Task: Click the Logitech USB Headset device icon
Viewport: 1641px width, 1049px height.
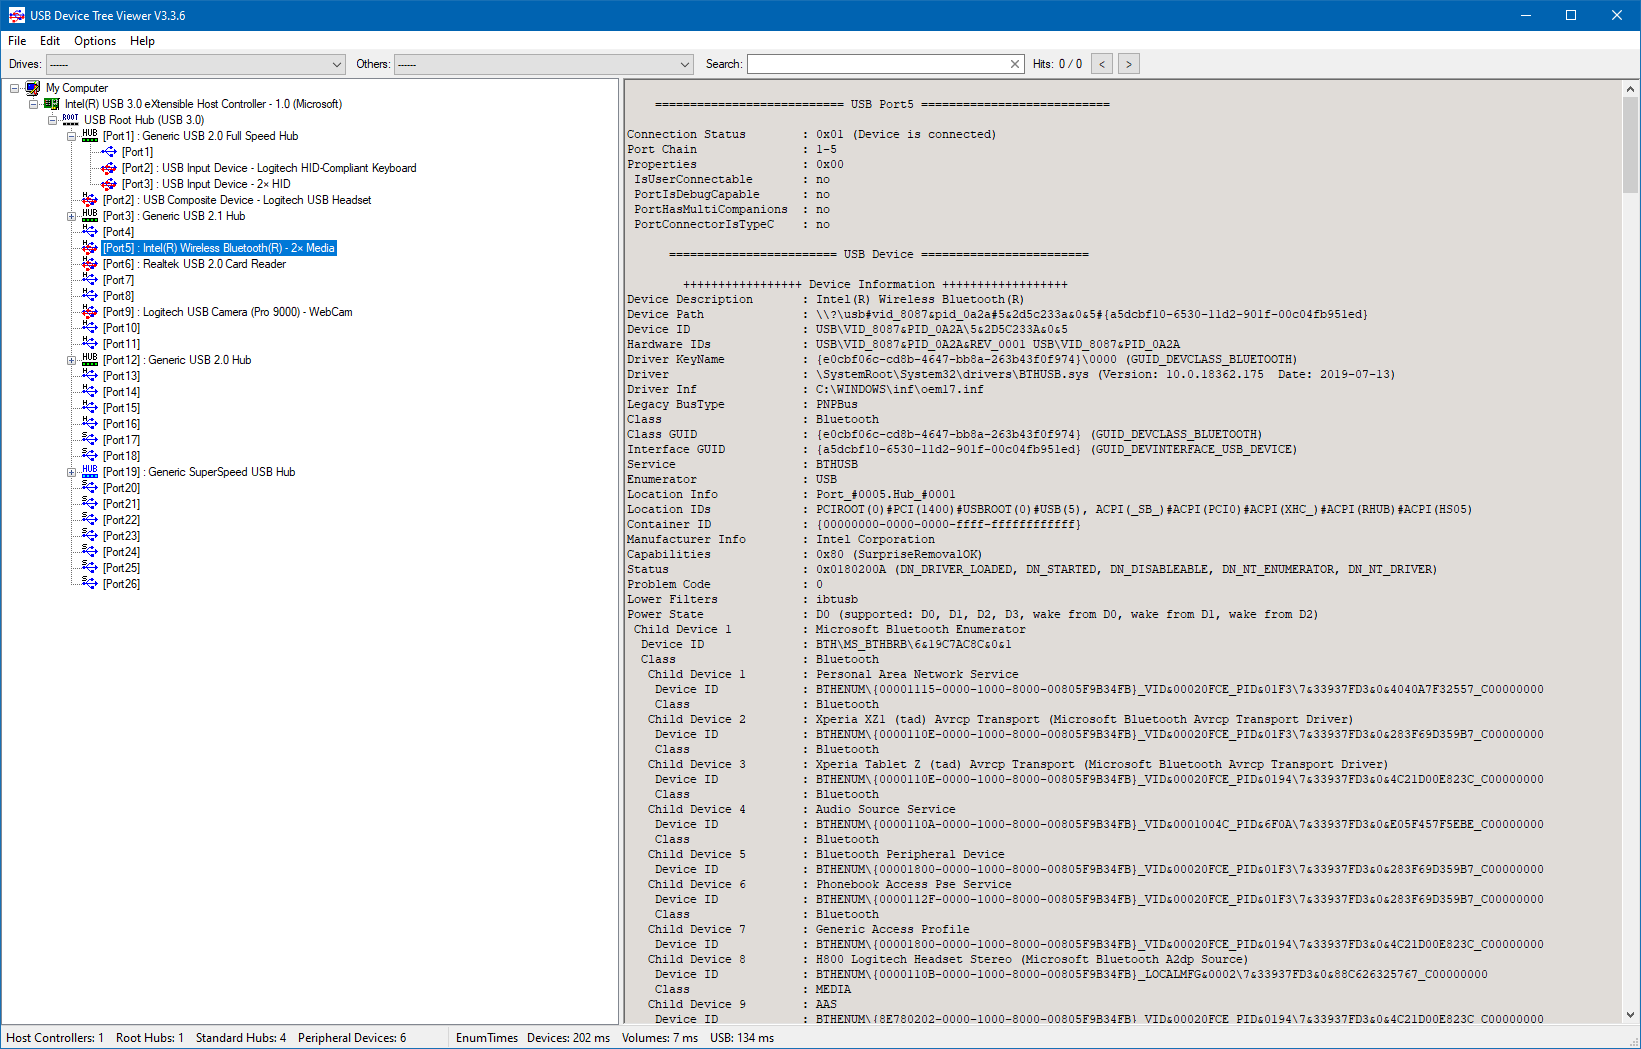Action: coord(90,200)
